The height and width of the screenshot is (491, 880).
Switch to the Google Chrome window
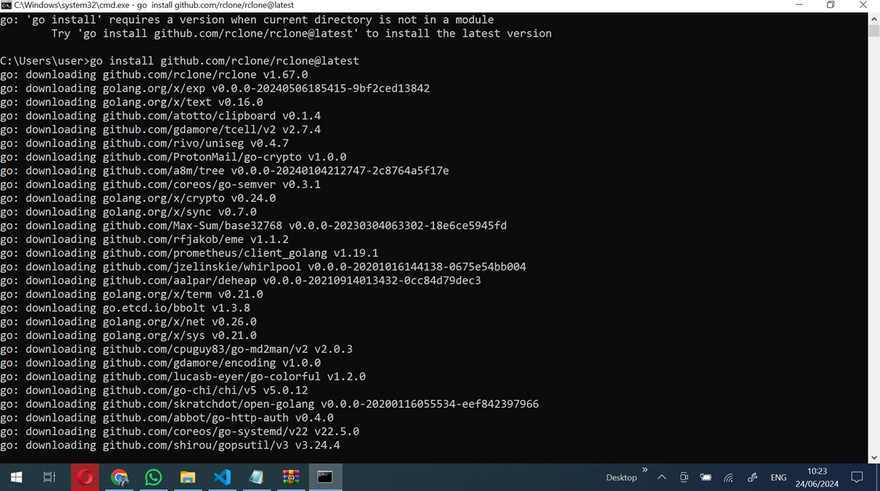coord(119,477)
